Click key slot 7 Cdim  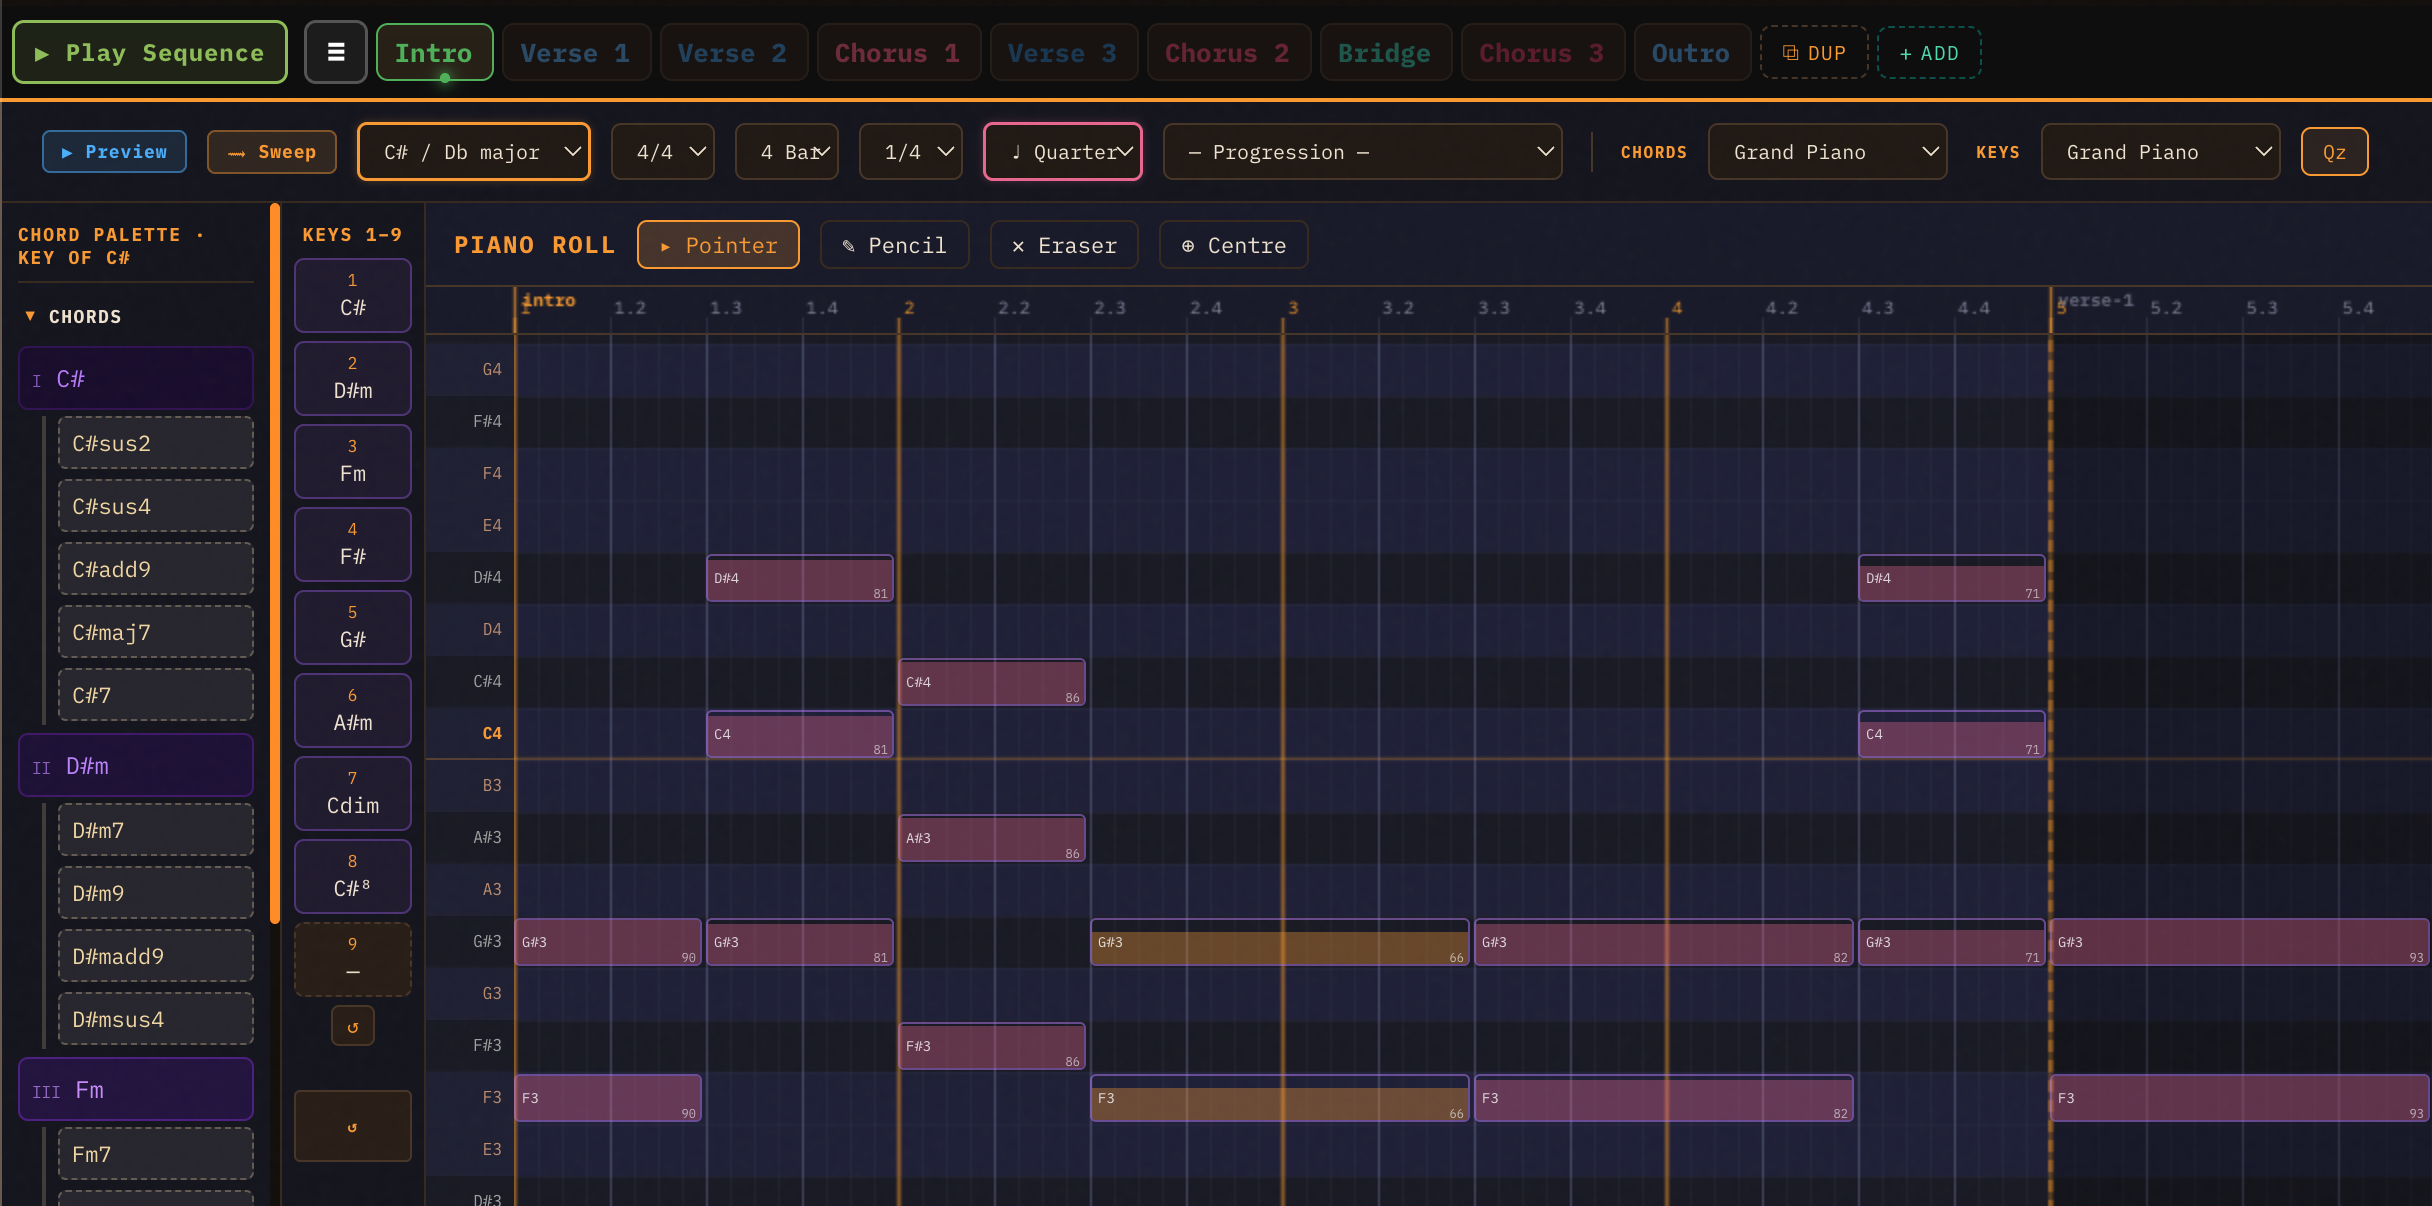(352, 793)
